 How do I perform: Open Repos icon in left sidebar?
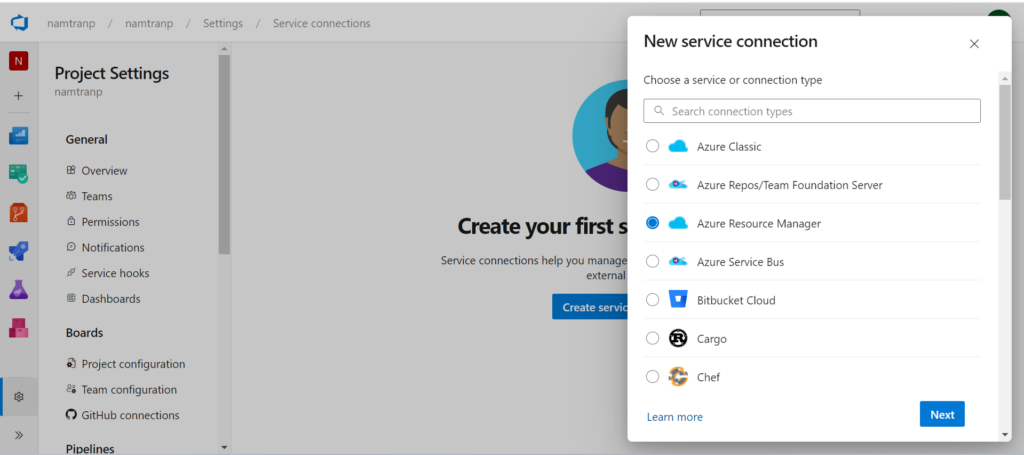(18, 212)
